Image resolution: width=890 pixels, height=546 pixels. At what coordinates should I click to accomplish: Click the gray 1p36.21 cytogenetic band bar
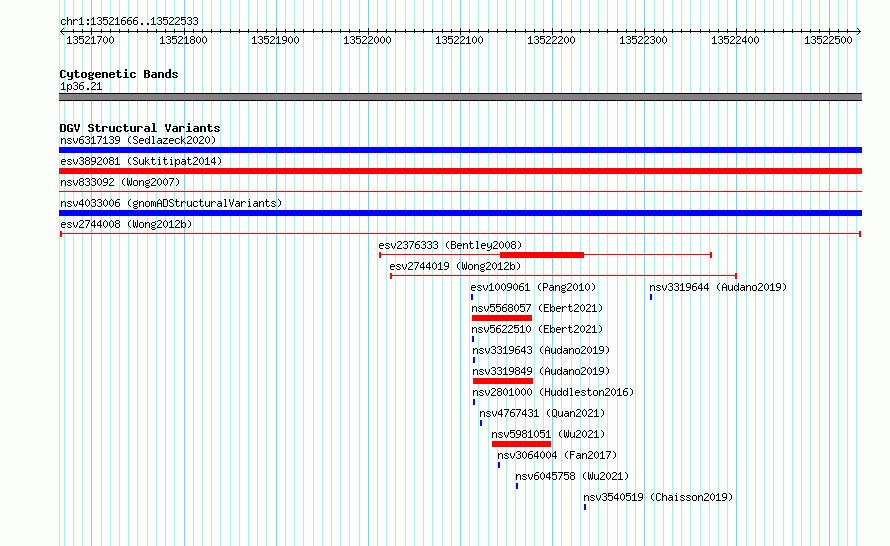pos(460,97)
